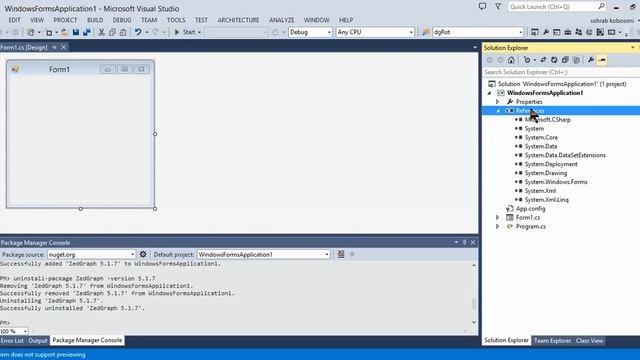Click the Home icon in Solution Explorer
This screenshot has width=640, height=360.
[x=511, y=60]
